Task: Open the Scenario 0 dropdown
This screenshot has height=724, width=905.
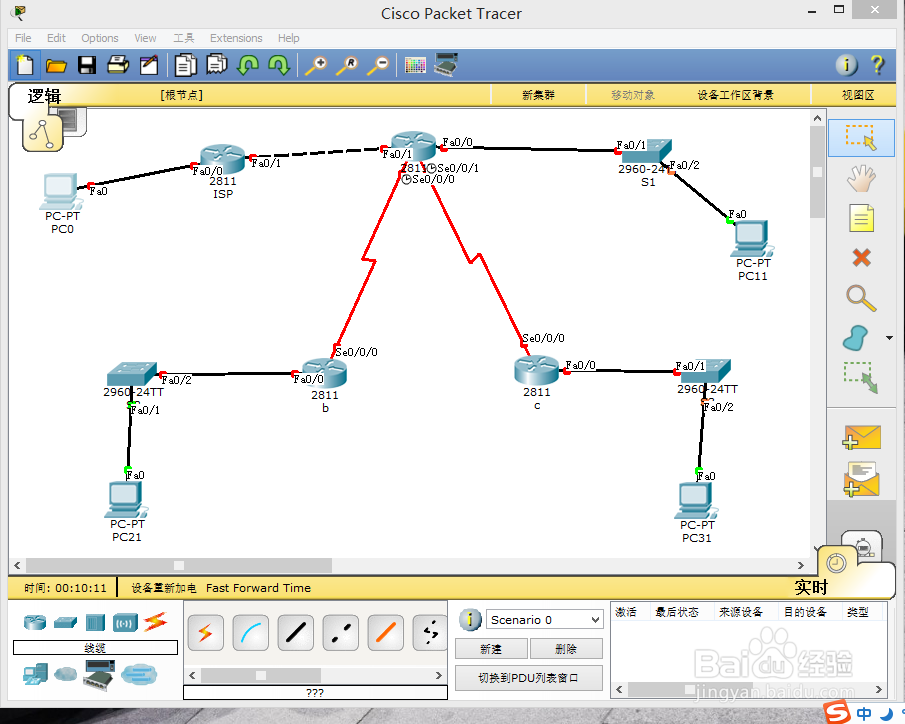Action: tap(544, 619)
